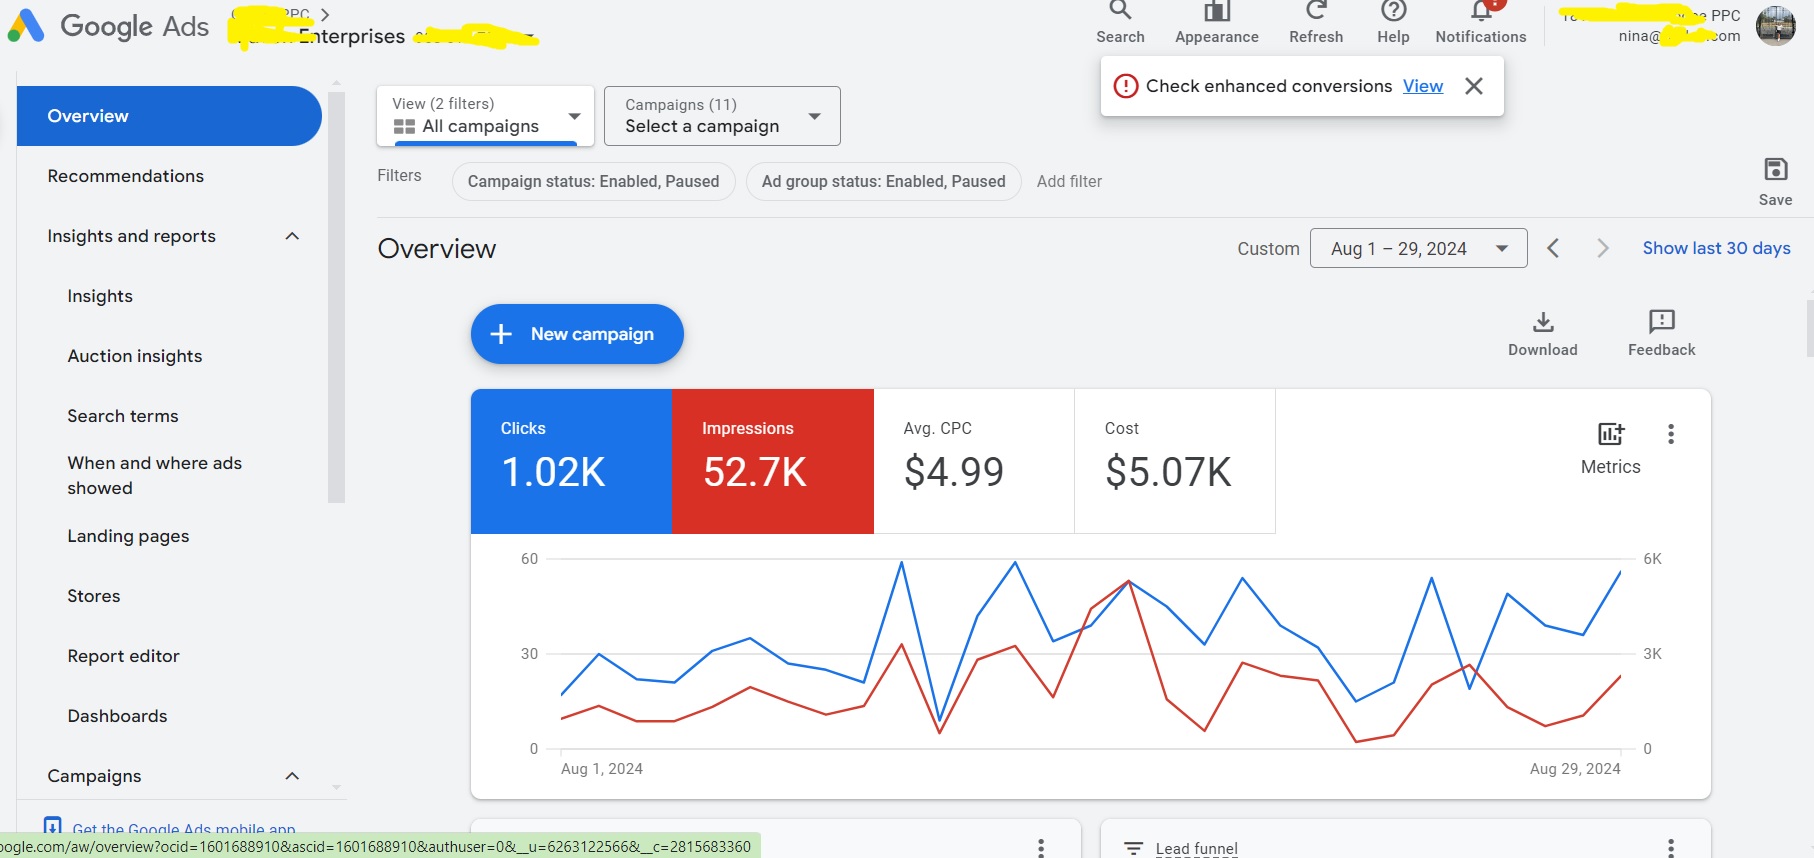Open the date range dropdown

[x=1418, y=248]
